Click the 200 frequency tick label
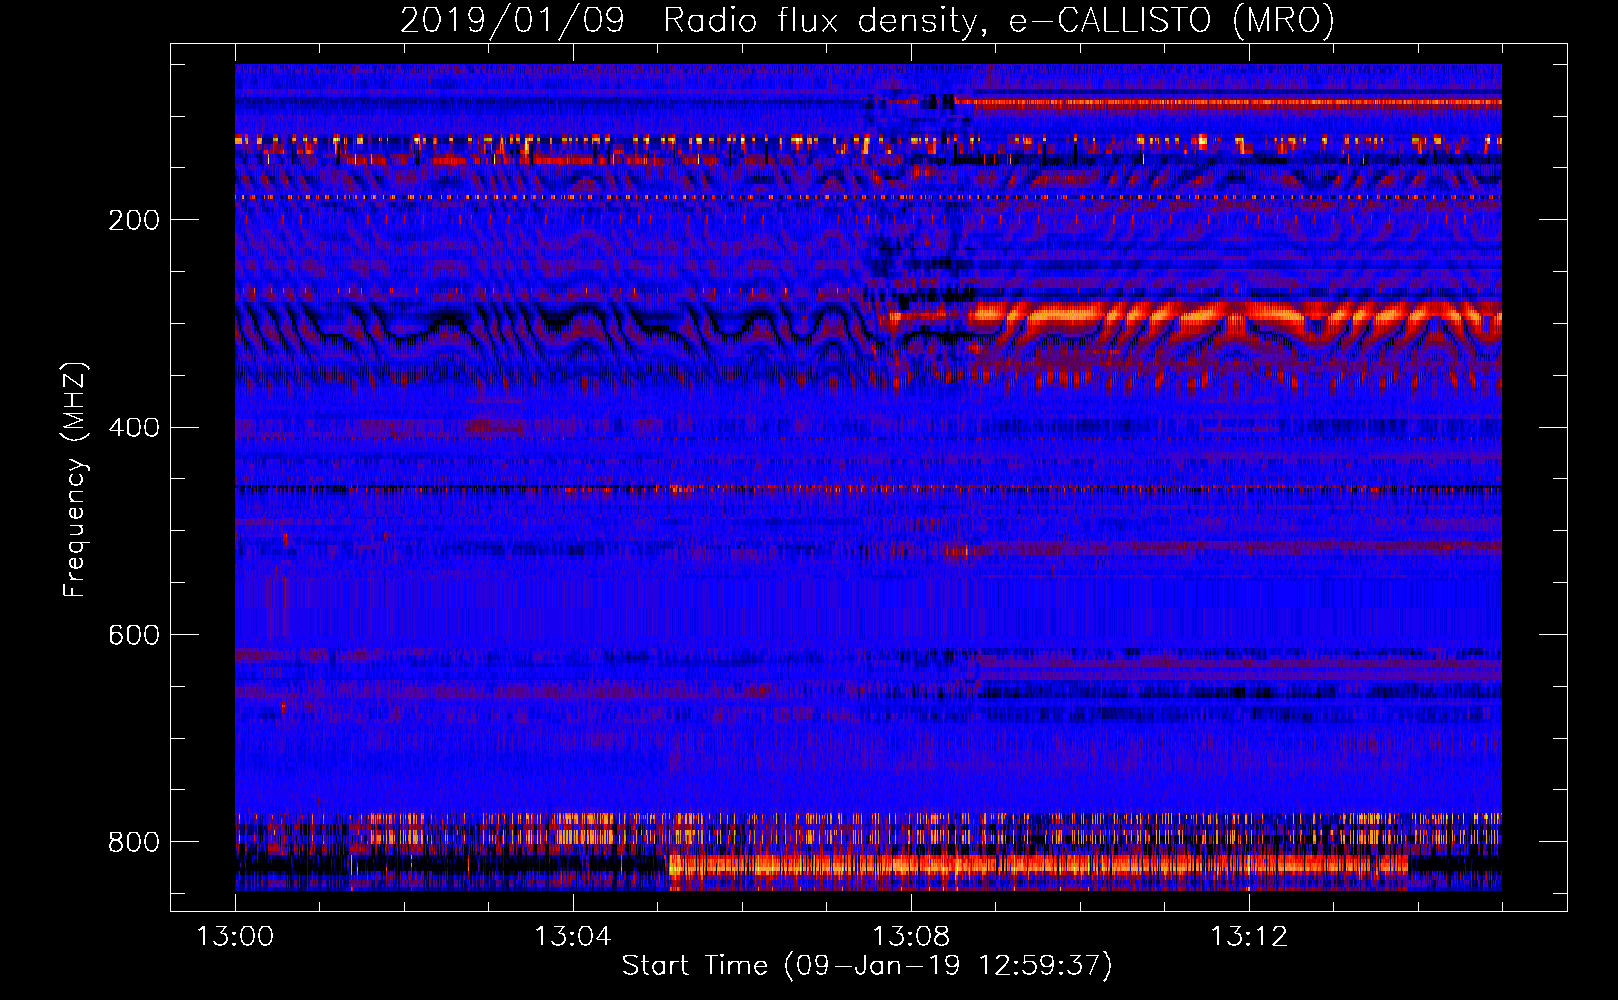 (x=134, y=220)
